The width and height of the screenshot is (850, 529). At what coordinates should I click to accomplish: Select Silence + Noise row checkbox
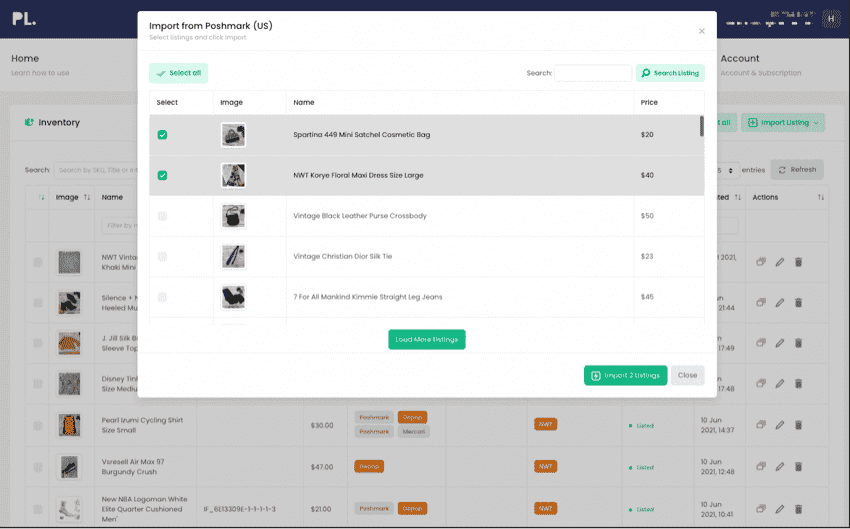click(38, 302)
